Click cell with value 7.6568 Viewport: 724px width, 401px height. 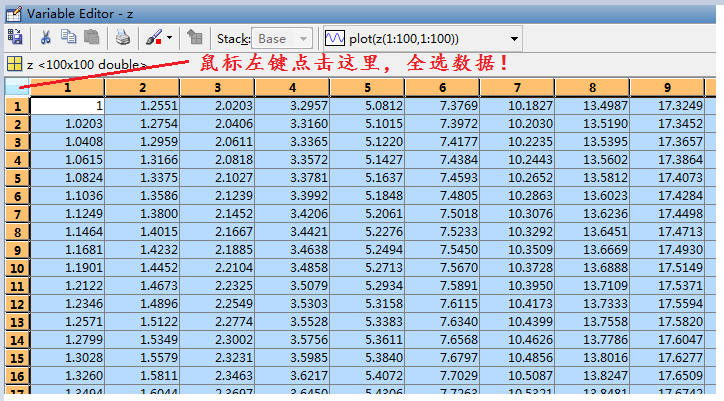[442, 340]
